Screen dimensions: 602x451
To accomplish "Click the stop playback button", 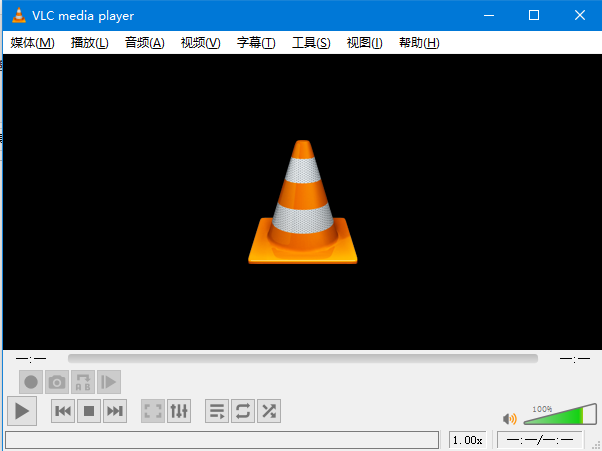I will tap(89, 411).
